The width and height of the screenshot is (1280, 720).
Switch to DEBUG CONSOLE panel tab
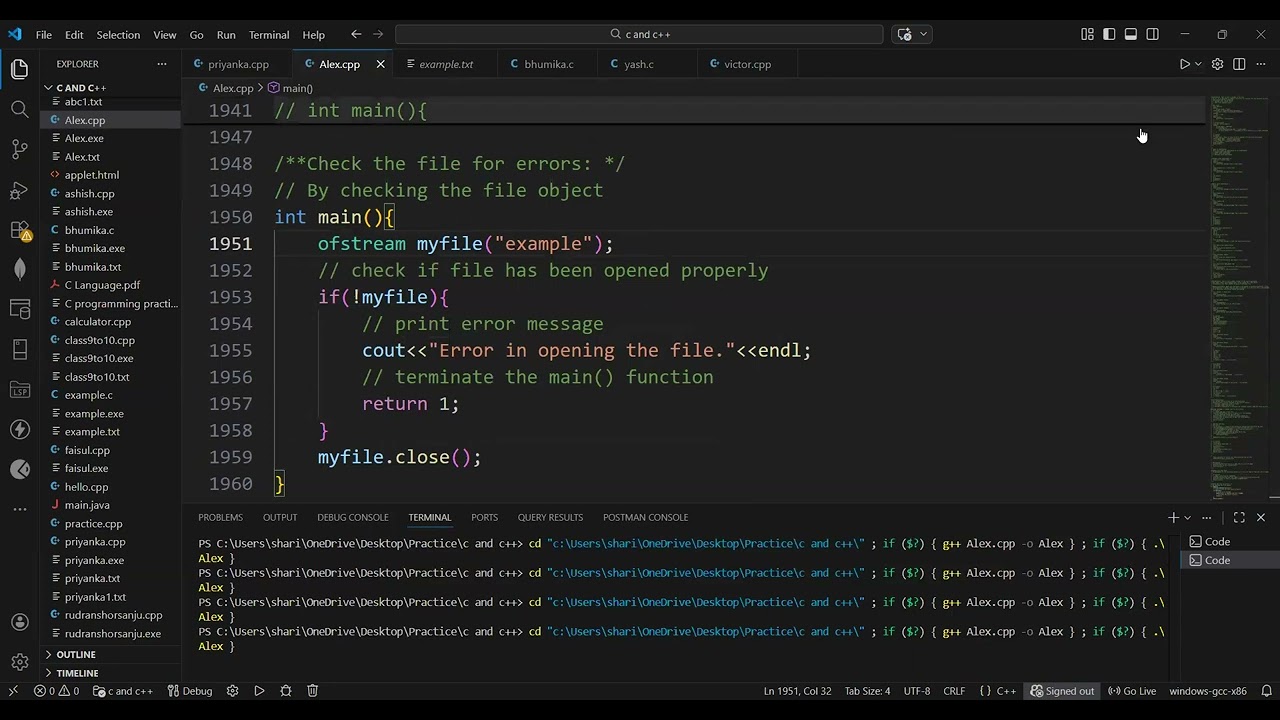click(x=353, y=517)
